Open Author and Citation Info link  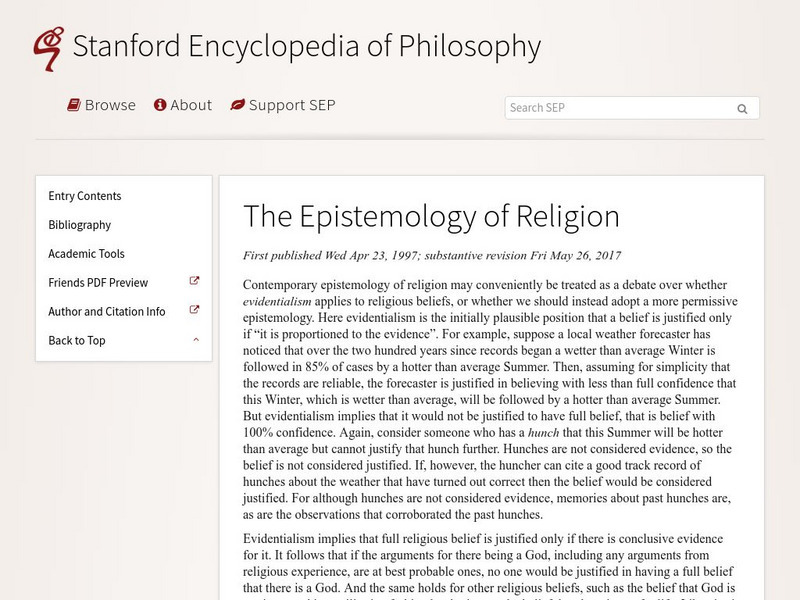pos(107,311)
